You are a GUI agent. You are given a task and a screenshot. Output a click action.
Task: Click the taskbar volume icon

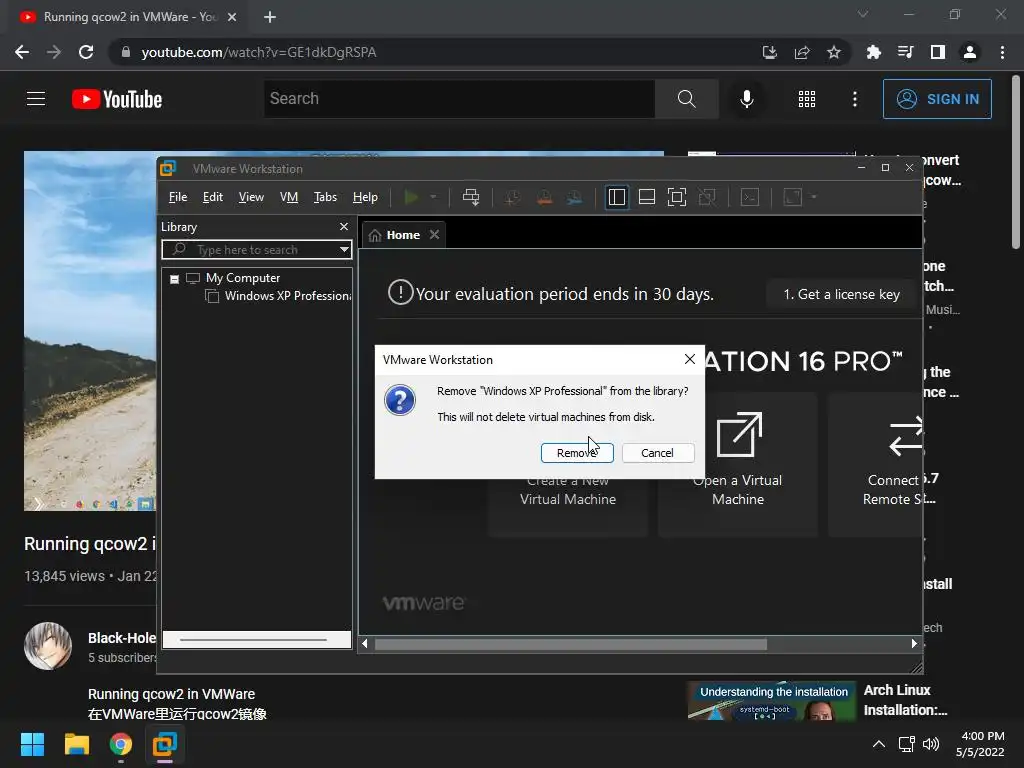click(931, 744)
